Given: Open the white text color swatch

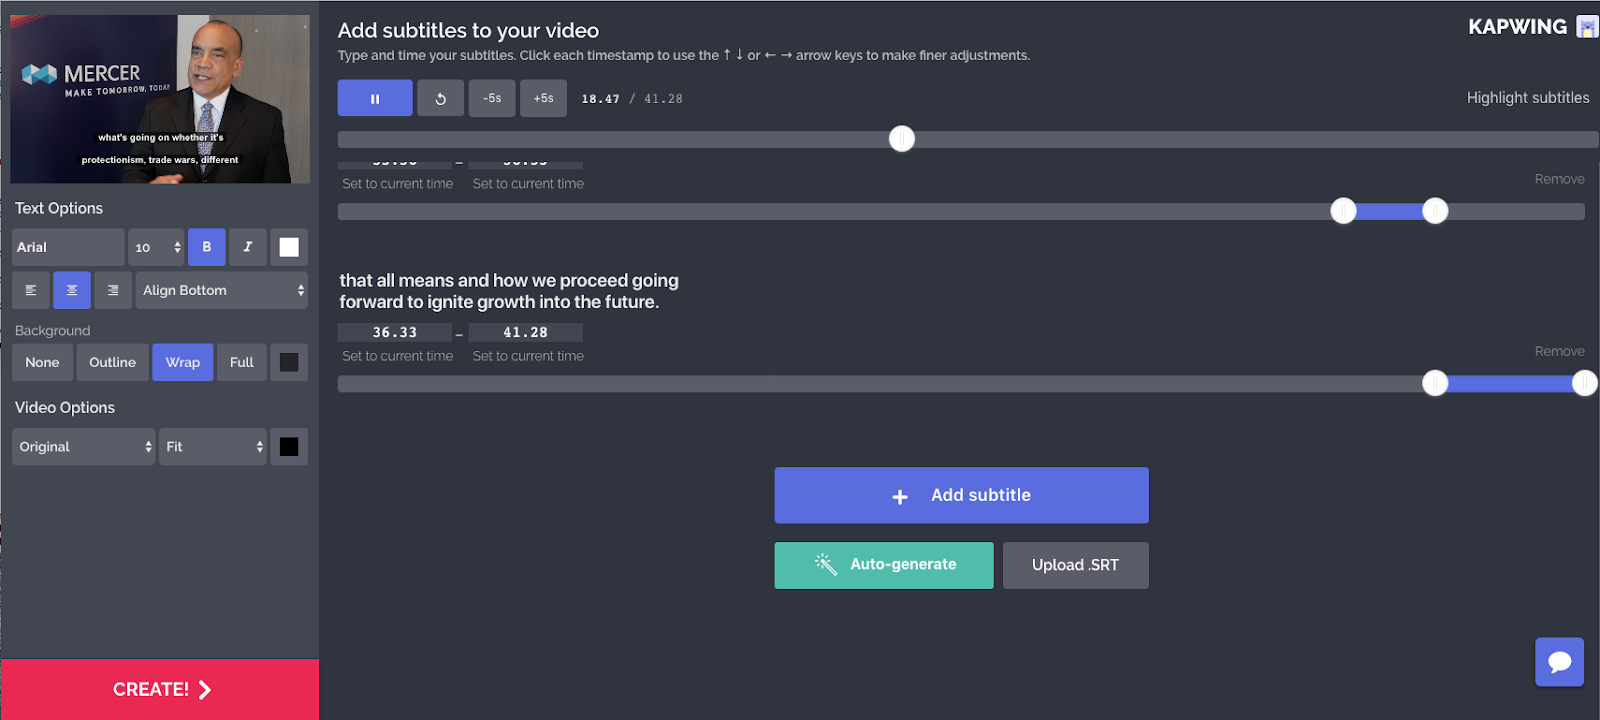Looking at the screenshot, I should 289,247.
